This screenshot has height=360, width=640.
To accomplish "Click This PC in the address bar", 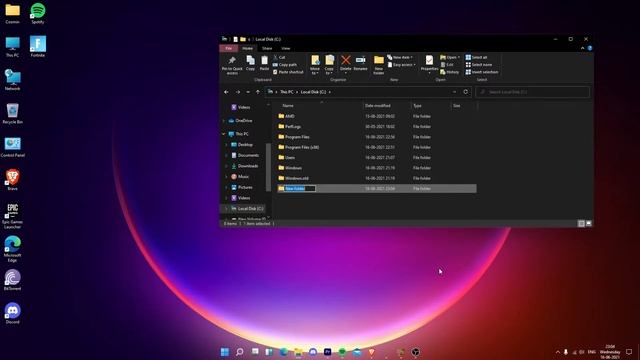I will [x=287, y=92].
